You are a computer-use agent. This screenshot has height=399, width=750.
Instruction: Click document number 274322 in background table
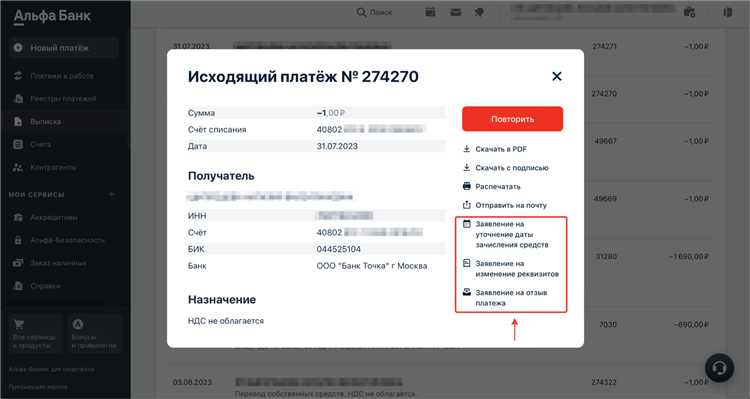click(604, 382)
